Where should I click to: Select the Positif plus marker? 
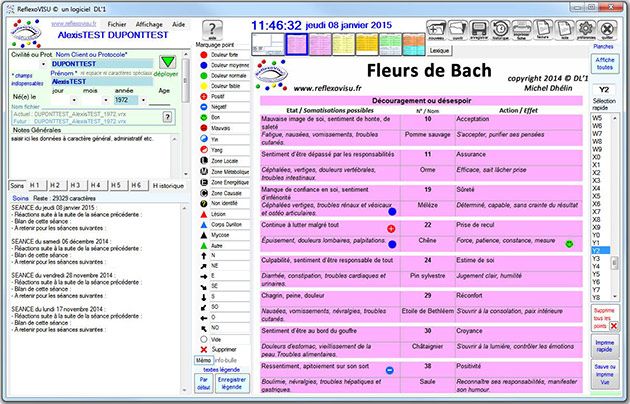point(204,96)
